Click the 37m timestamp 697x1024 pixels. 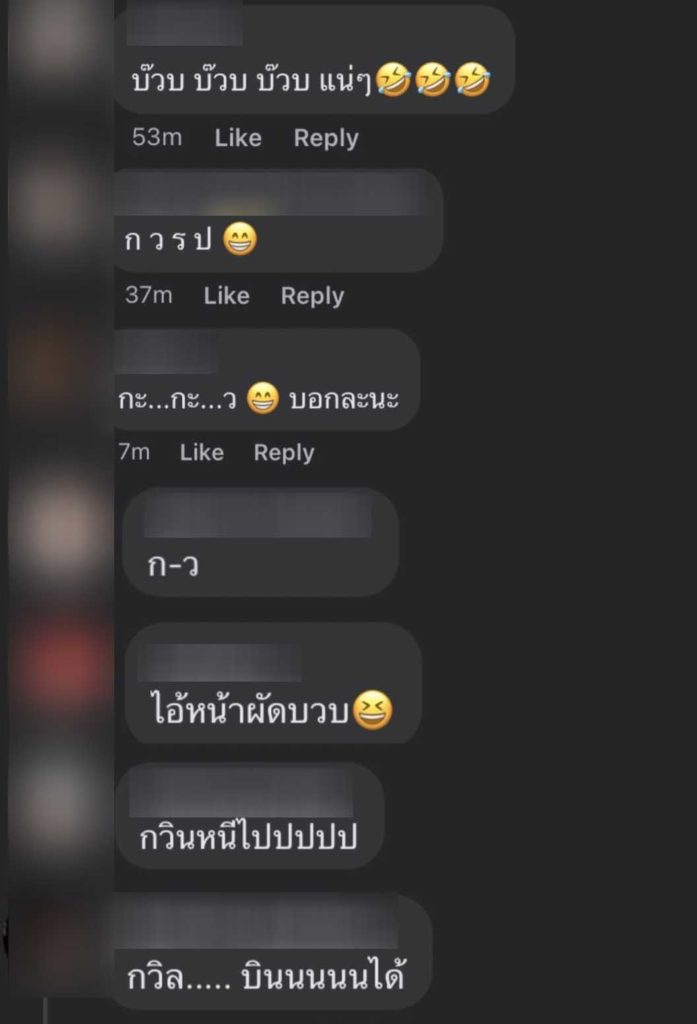point(149,295)
